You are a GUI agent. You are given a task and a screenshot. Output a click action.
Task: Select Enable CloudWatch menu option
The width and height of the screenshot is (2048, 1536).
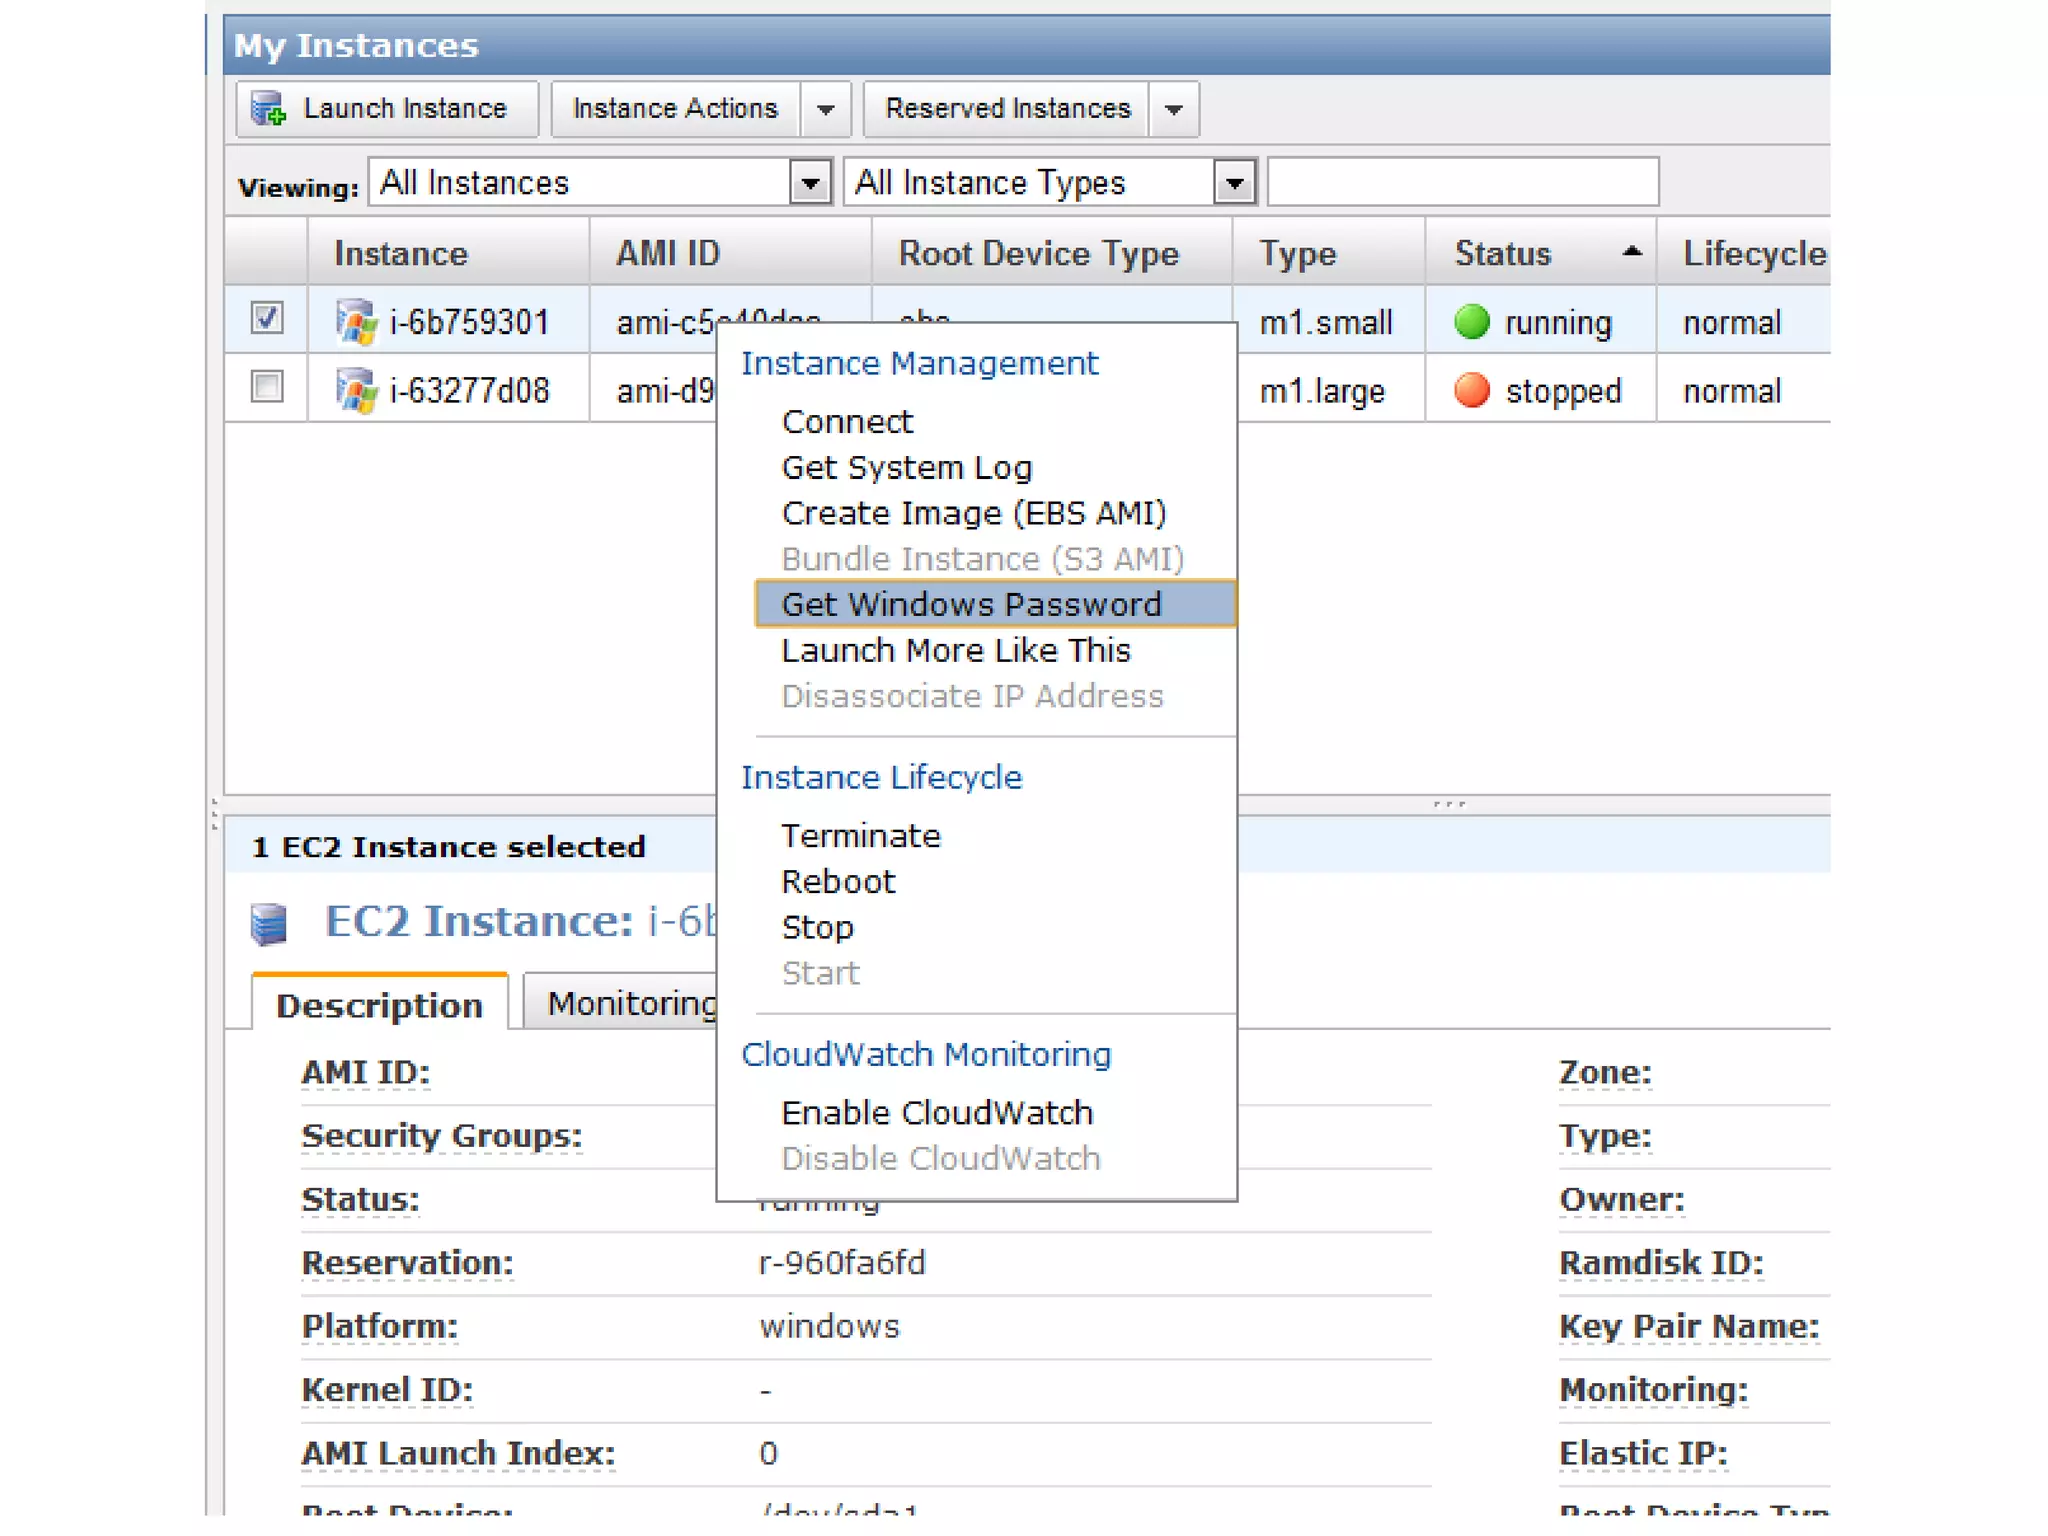[x=936, y=1112]
